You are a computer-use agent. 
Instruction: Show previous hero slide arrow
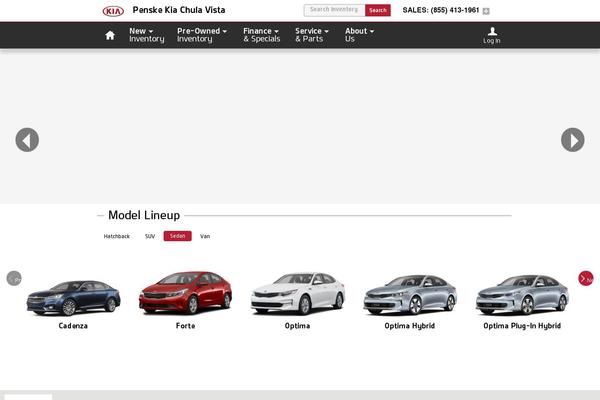pos(27,140)
